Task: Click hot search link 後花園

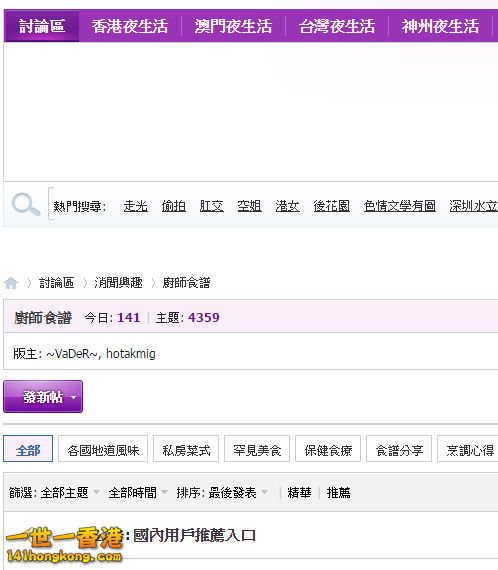Action: click(x=332, y=206)
